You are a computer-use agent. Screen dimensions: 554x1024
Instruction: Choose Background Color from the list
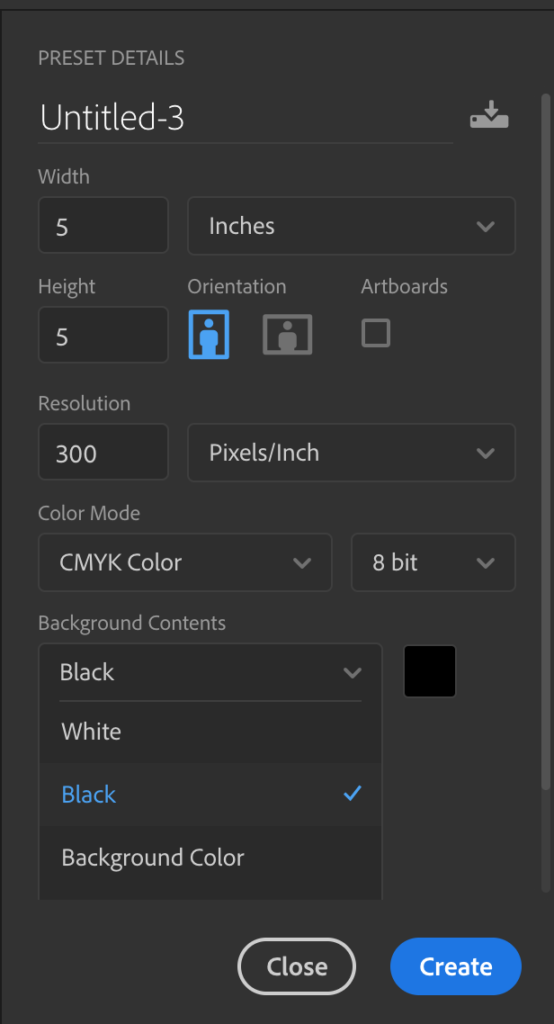coord(210,857)
